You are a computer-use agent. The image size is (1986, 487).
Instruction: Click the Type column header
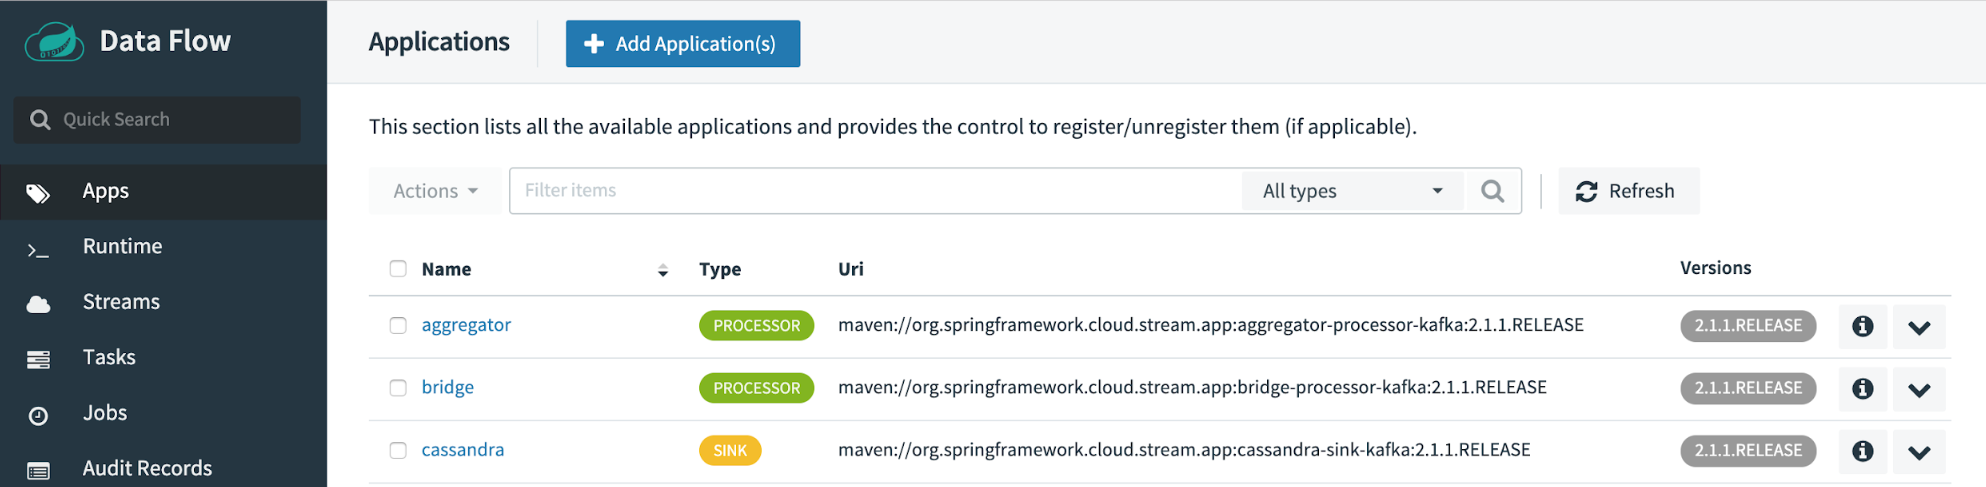point(720,269)
